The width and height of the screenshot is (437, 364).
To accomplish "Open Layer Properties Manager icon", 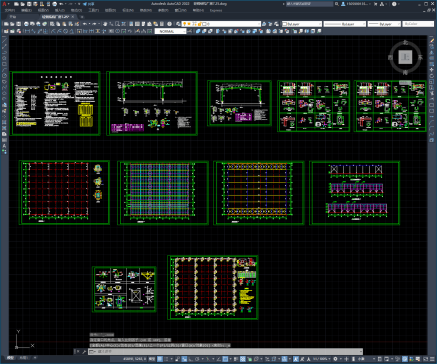I will [x=178, y=24].
